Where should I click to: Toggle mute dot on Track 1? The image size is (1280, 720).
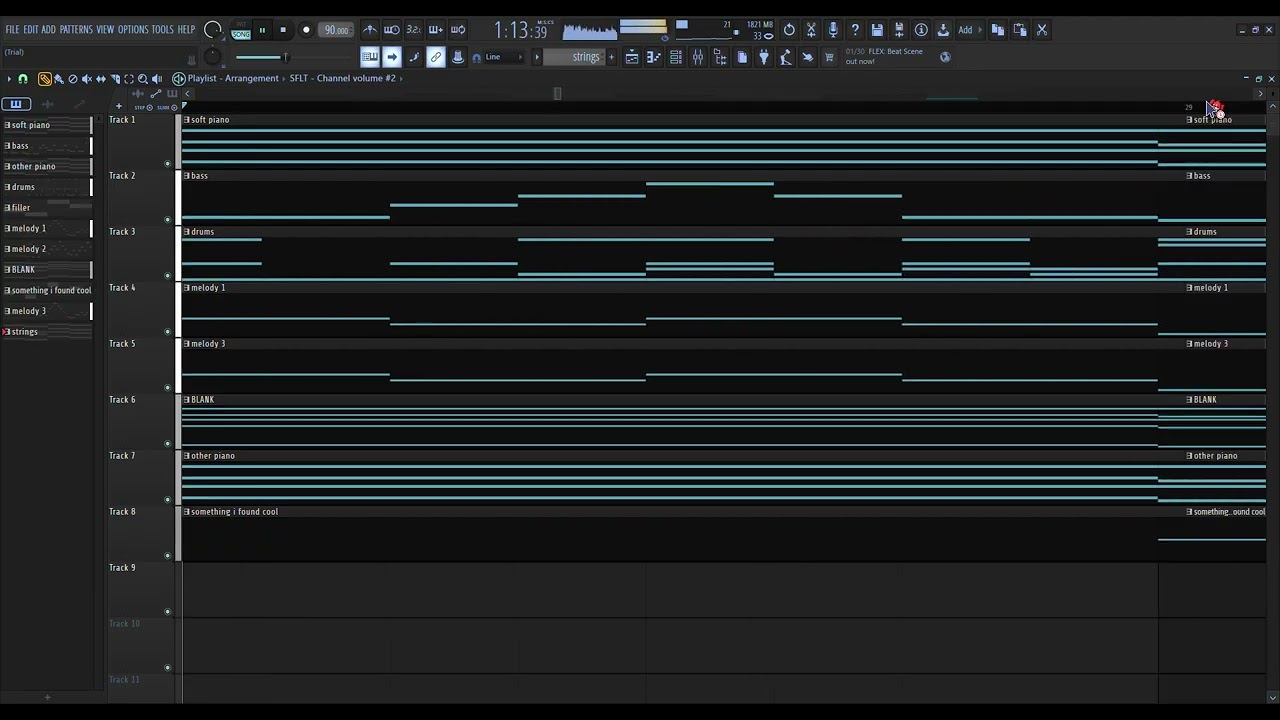[x=167, y=163]
